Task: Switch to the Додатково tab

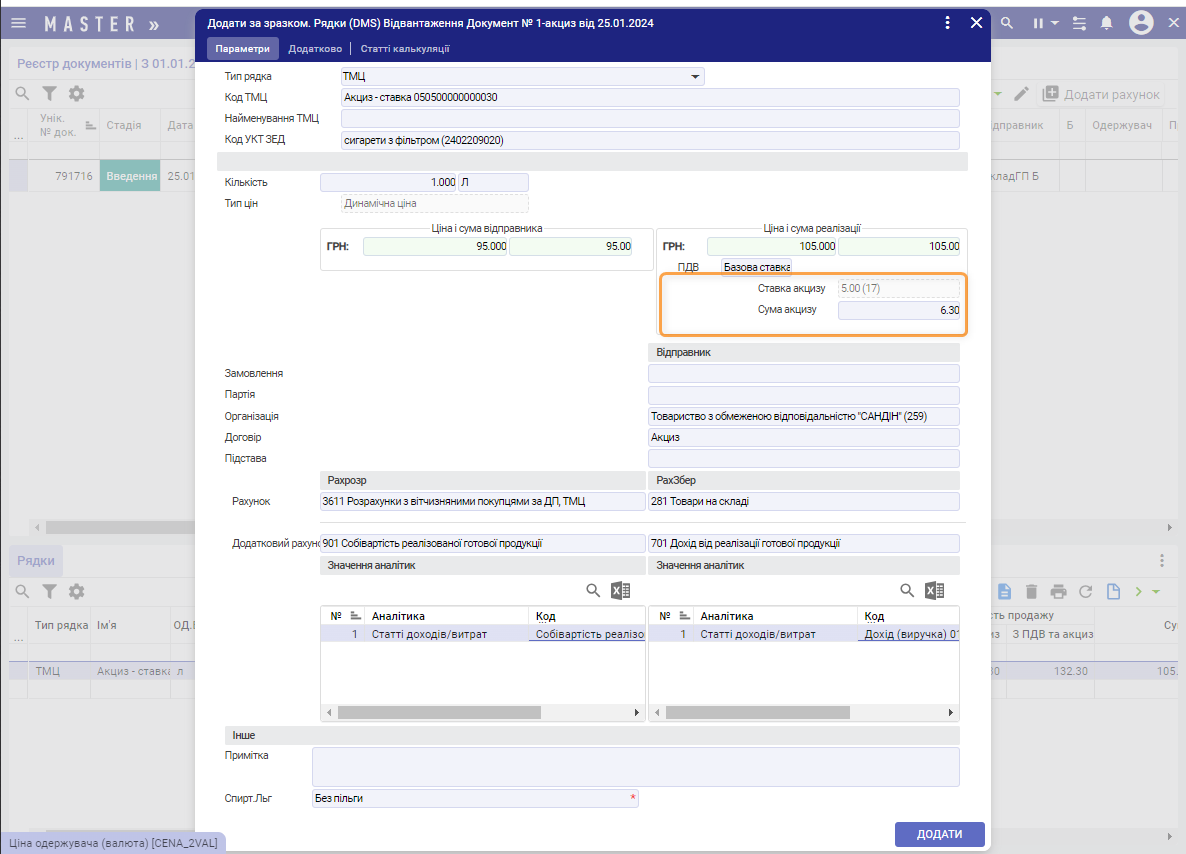Action: click(315, 48)
